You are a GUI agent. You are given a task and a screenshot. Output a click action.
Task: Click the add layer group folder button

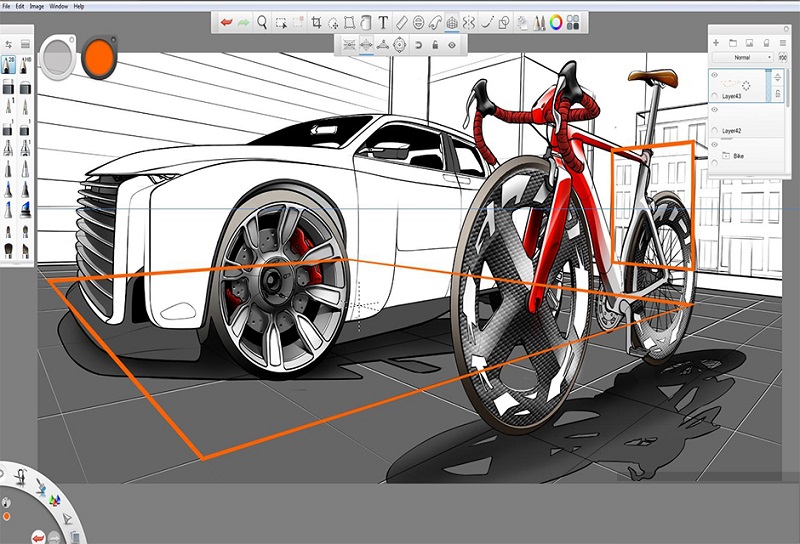pos(733,43)
